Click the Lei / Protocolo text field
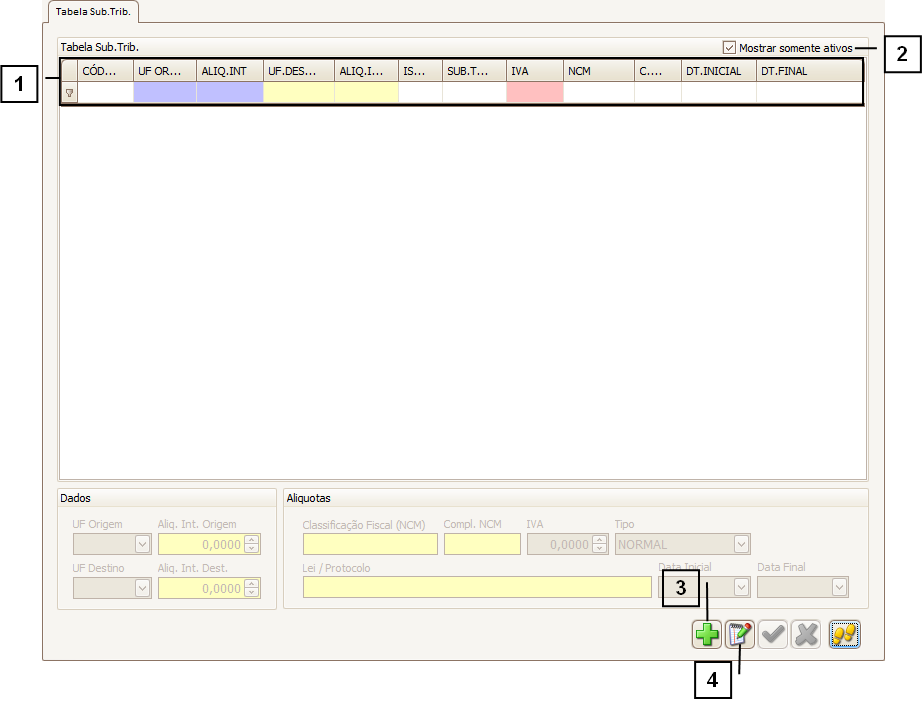 coord(477,588)
